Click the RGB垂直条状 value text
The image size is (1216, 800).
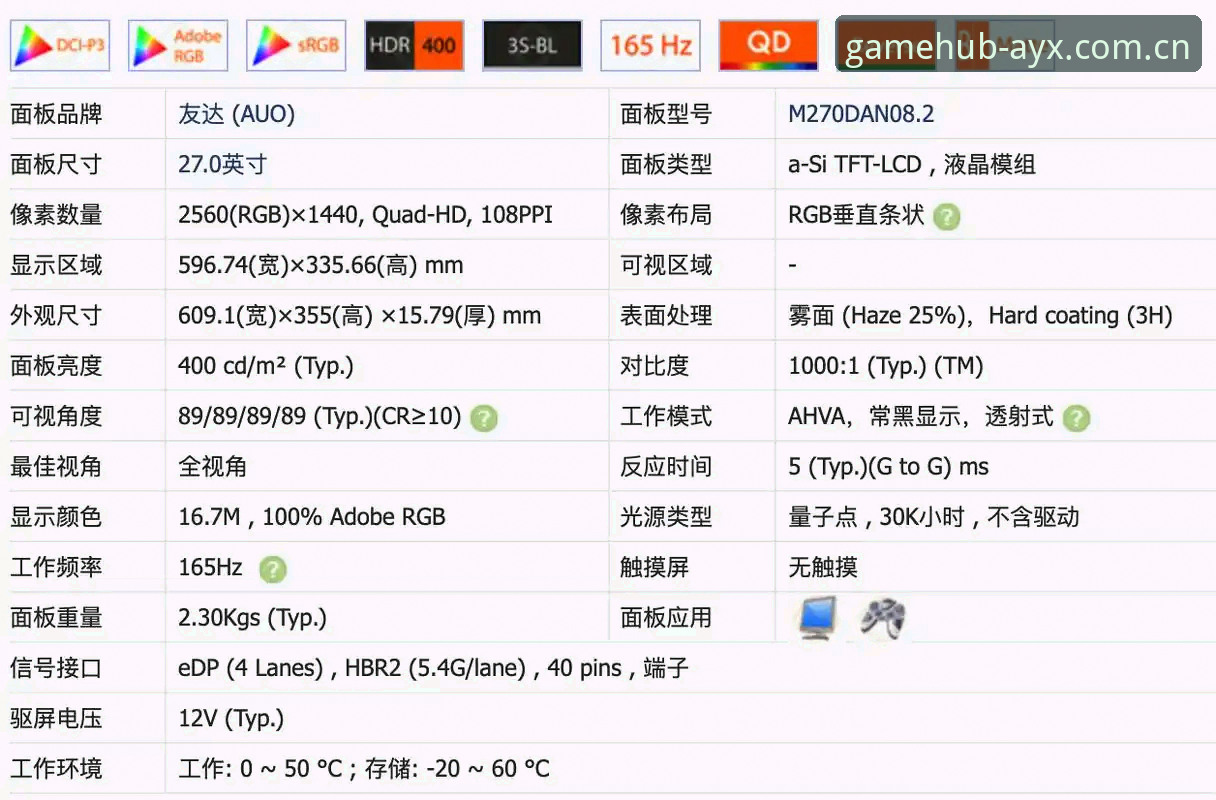856,215
